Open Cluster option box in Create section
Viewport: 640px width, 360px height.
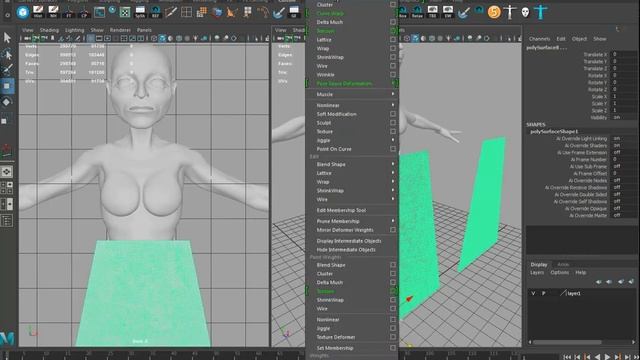tap(393, 4)
